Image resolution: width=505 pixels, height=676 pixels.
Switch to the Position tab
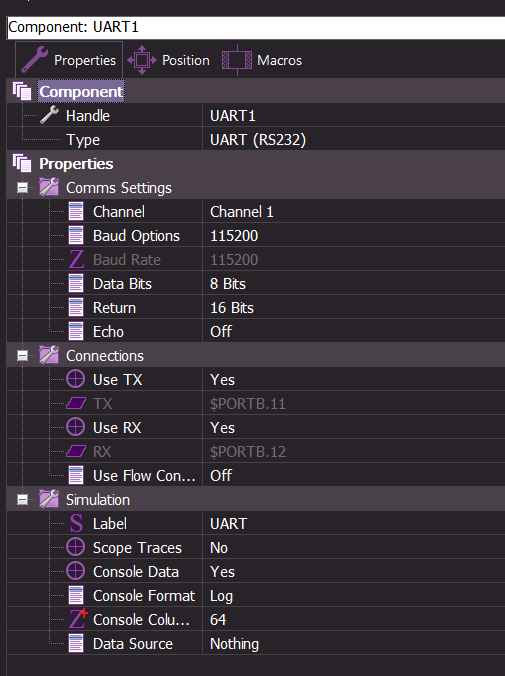pyautogui.click(x=169, y=60)
